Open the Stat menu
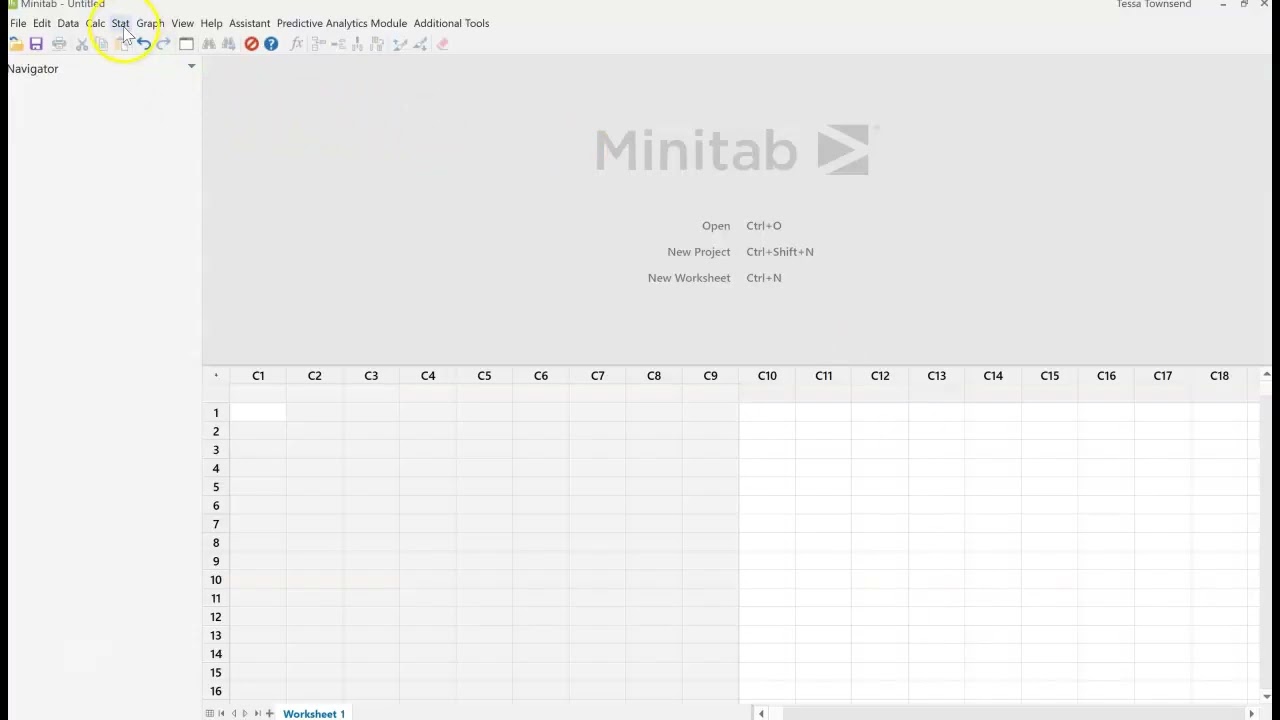 click(120, 23)
